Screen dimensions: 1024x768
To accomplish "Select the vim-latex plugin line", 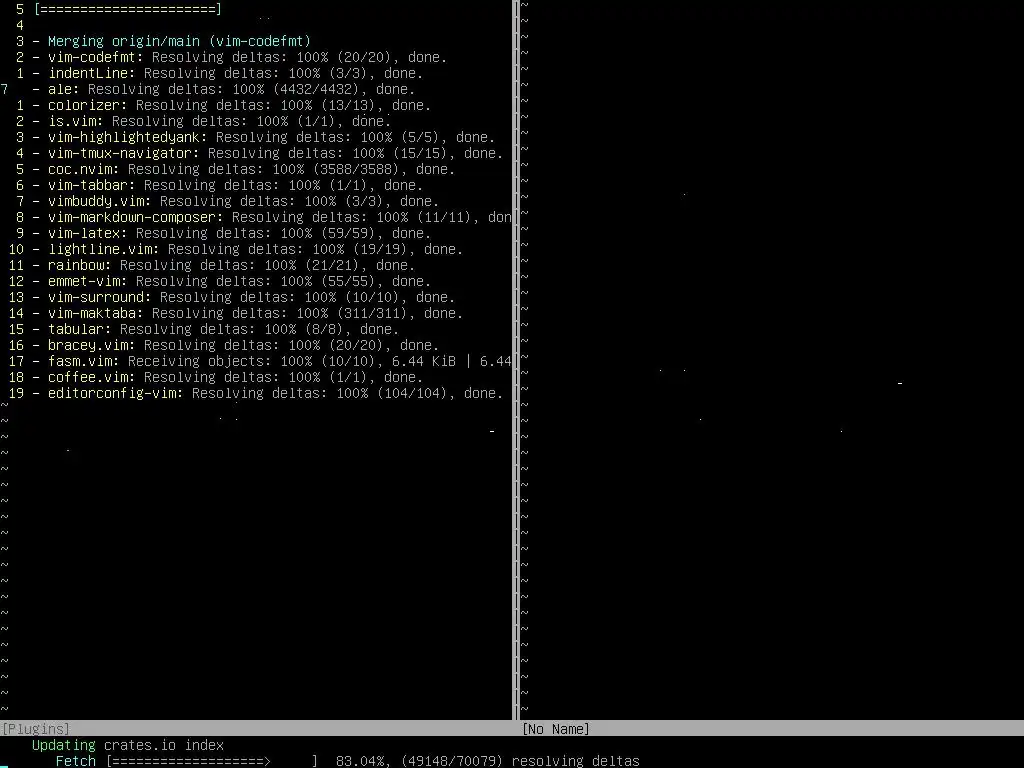I will 231,233.
